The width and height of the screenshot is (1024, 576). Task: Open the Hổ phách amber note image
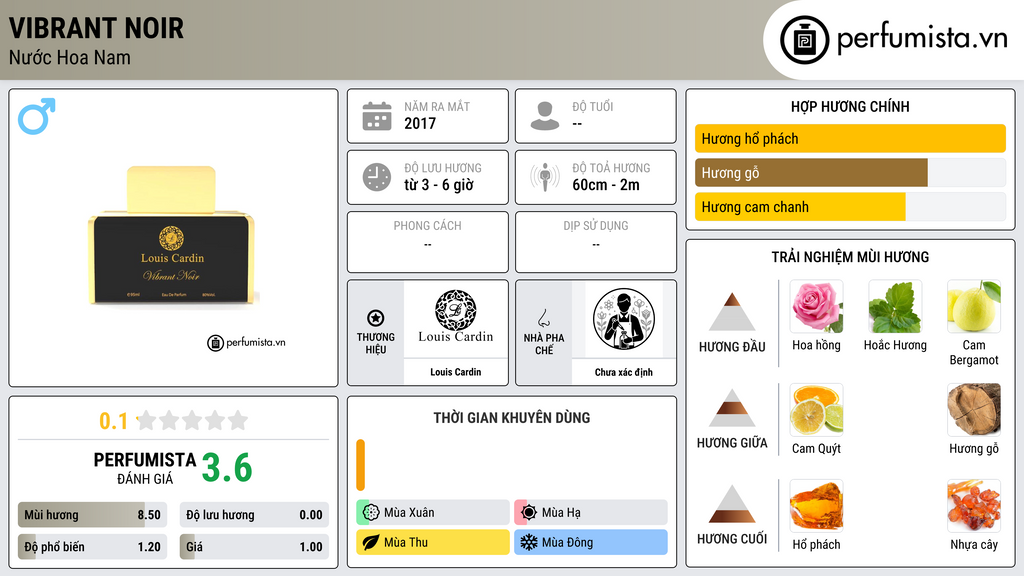pos(816,505)
